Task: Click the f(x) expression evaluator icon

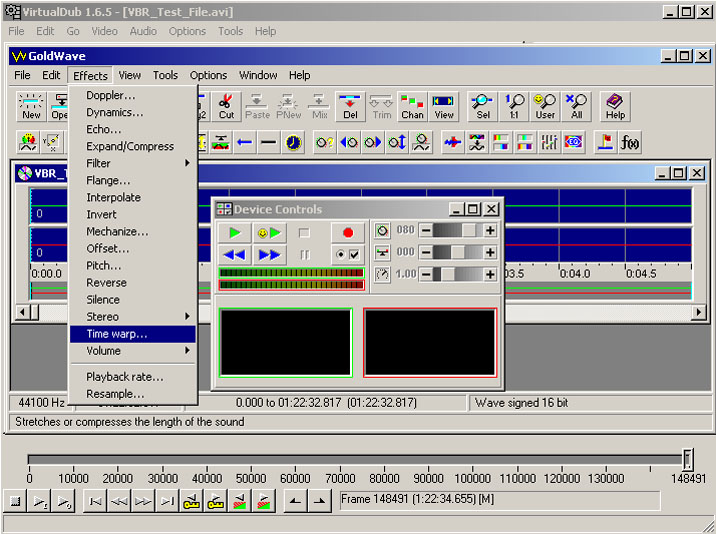Action: pos(629,143)
